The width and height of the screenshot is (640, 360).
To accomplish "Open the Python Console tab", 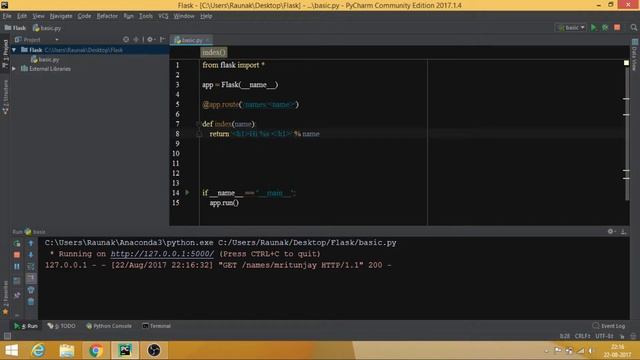I will tap(109, 326).
